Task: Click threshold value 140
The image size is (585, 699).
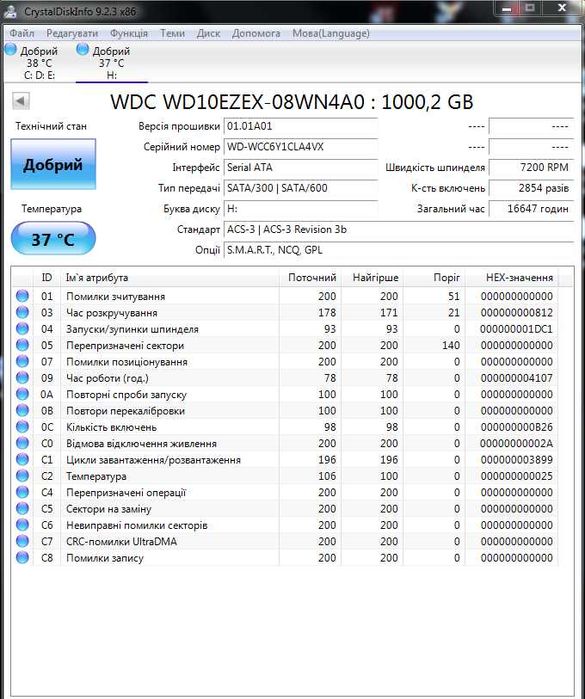Action: (x=451, y=345)
